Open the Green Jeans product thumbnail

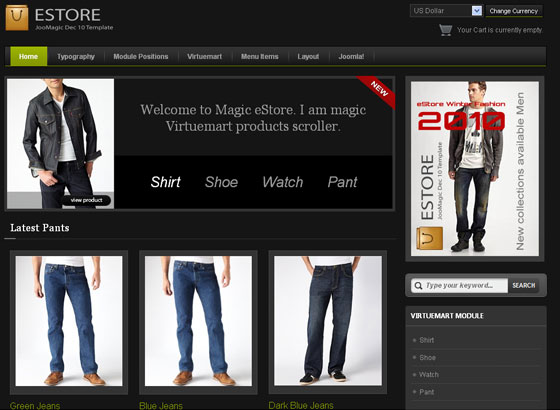69,321
